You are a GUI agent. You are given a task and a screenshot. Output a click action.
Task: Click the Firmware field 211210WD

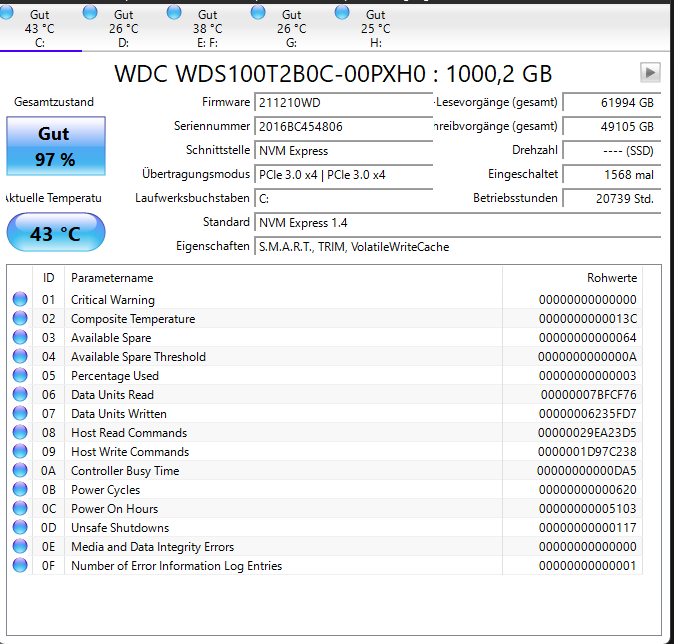click(x=343, y=103)
